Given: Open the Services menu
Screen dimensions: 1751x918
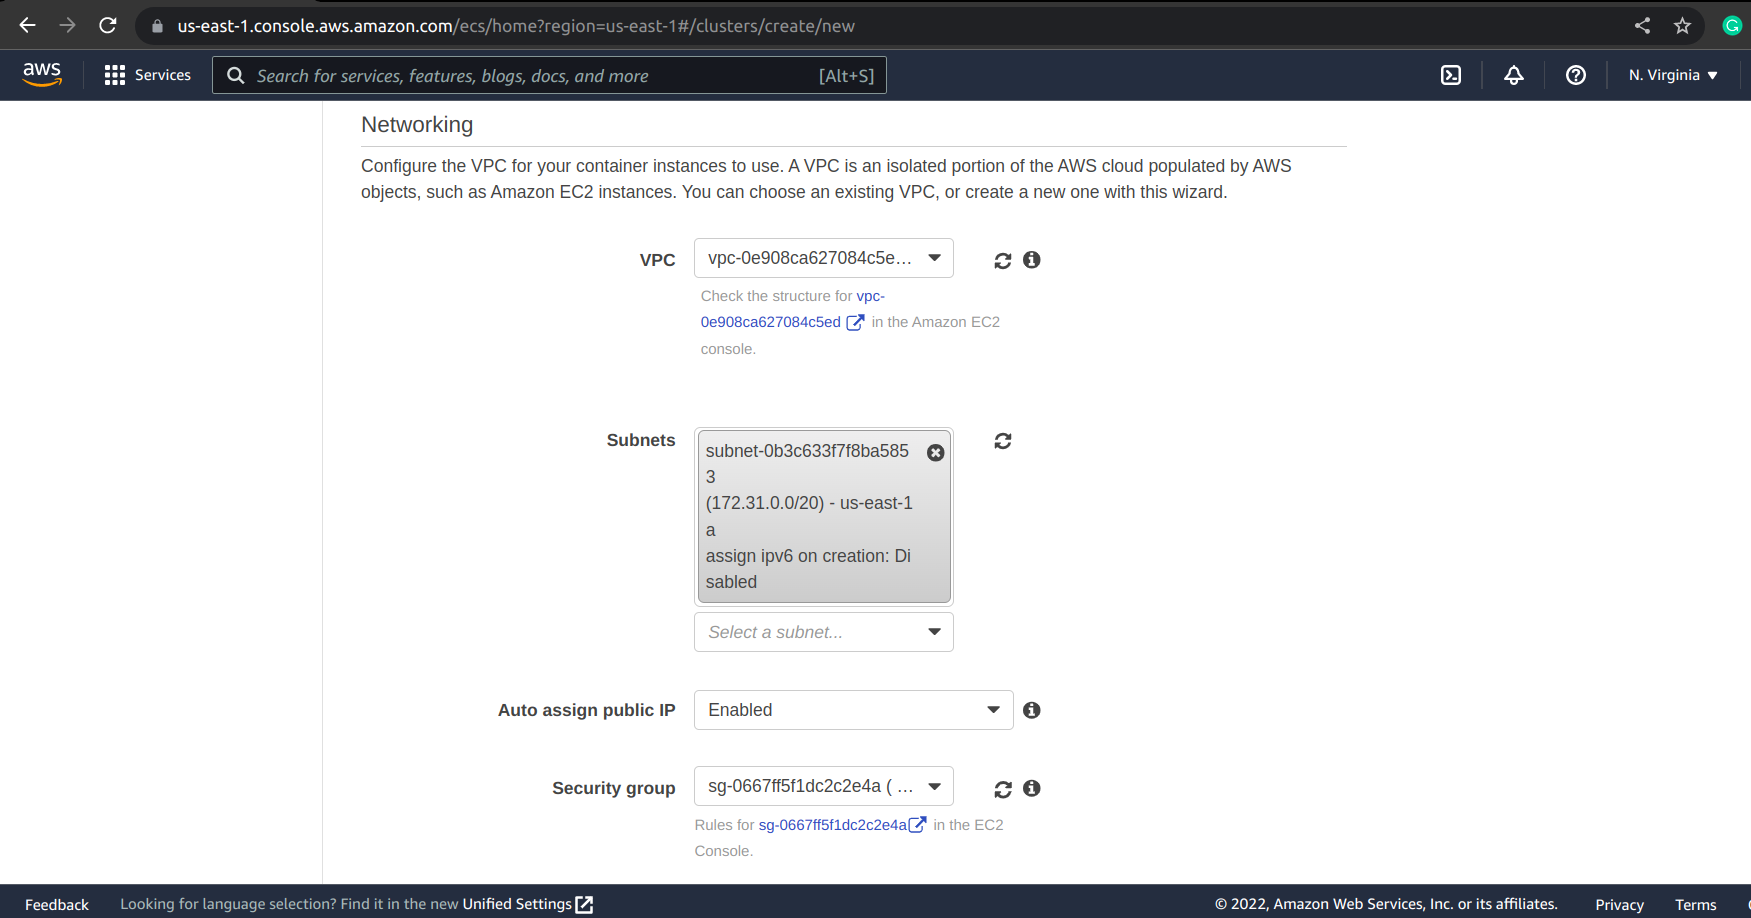Looking at the screenshot, I should click(148, 75).
